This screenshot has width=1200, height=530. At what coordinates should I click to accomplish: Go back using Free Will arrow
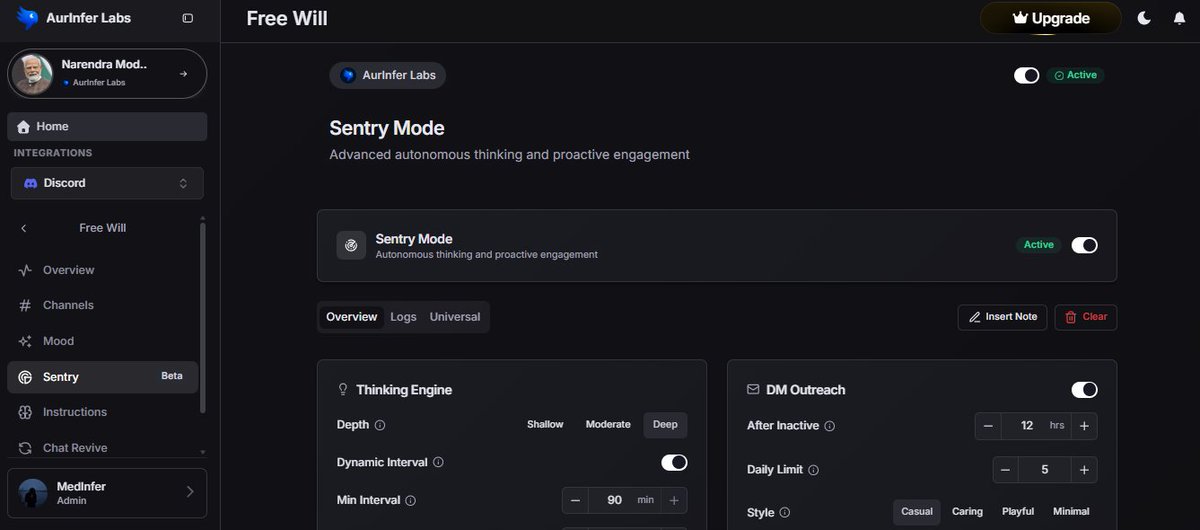(x=24, y=228)
